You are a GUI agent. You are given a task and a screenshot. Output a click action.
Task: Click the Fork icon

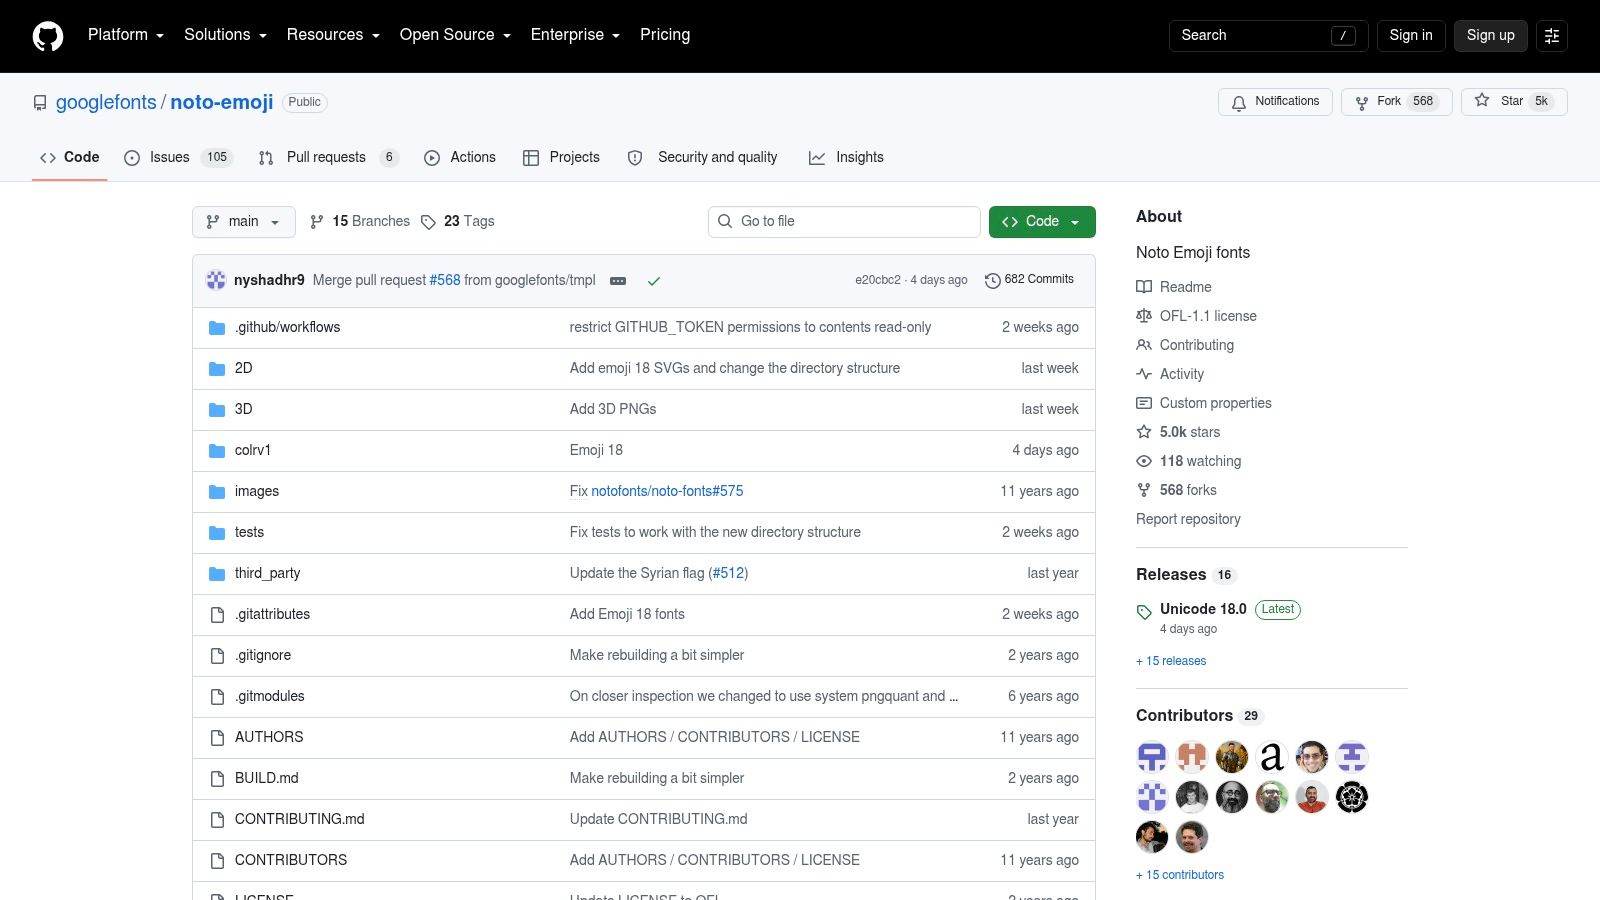1361,103
